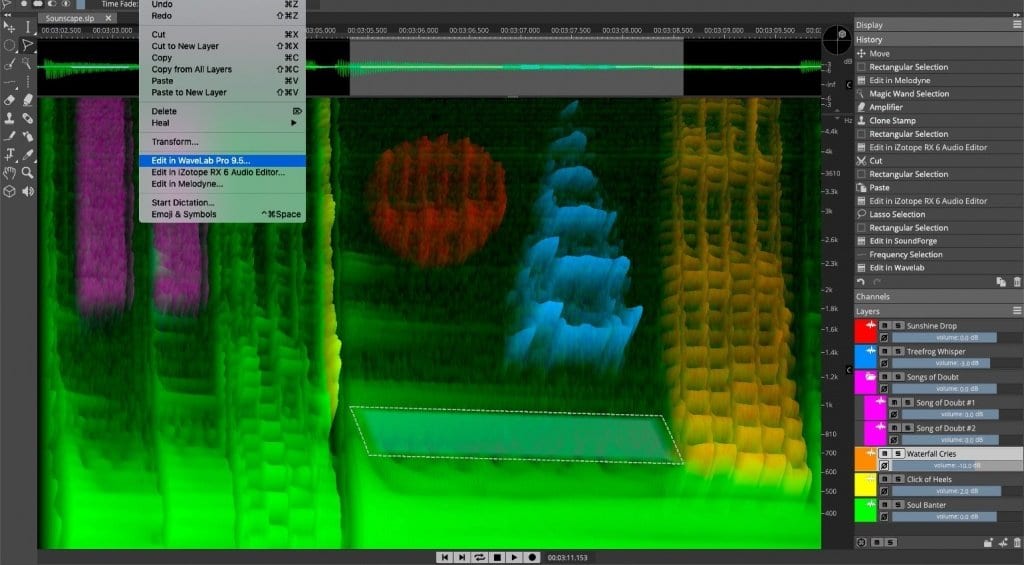Select the Brush Selection tool
Screen dimensions: 1024x565
[x=9, y=64]
